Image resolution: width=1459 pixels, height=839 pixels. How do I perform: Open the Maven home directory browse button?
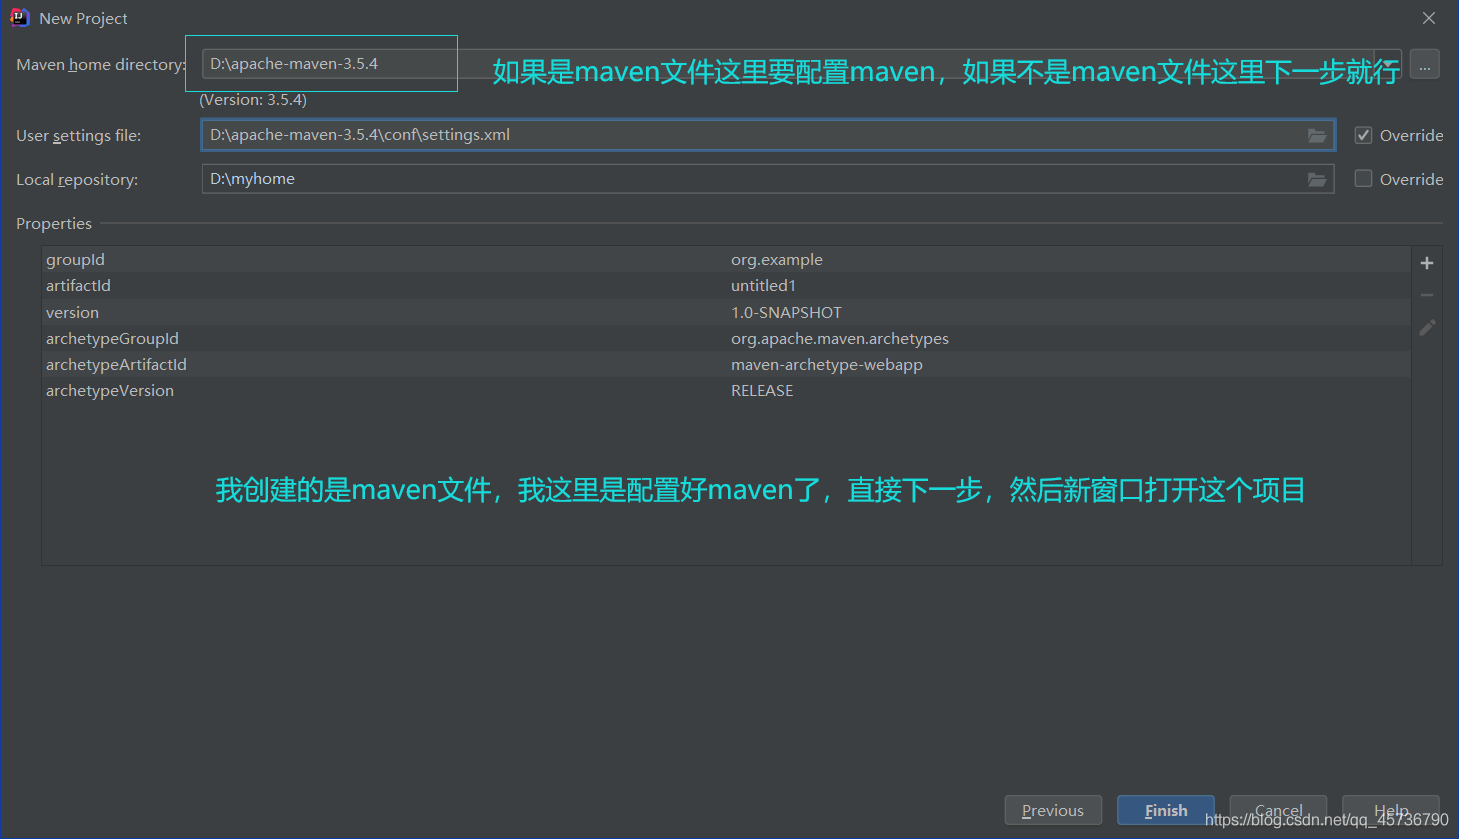[1425, 64]
